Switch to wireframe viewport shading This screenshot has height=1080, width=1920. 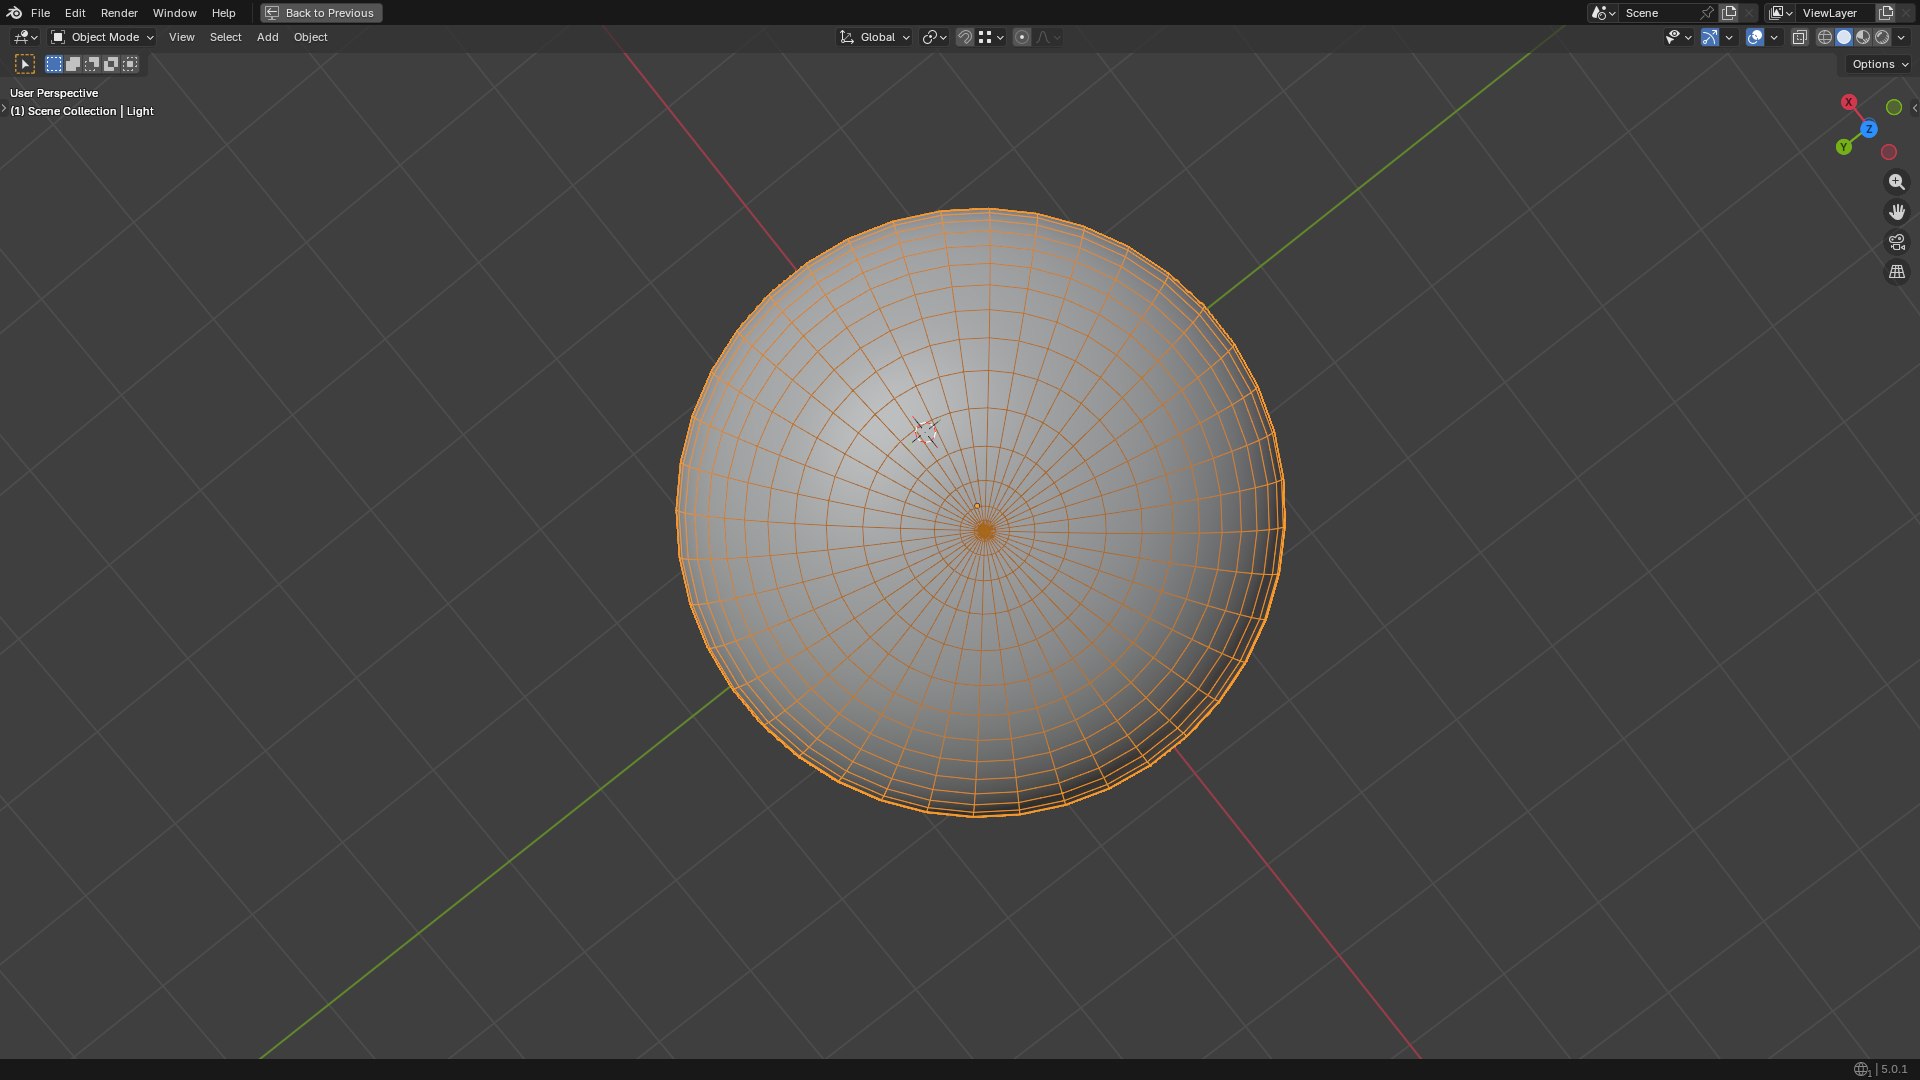(x=1825, y=37)
